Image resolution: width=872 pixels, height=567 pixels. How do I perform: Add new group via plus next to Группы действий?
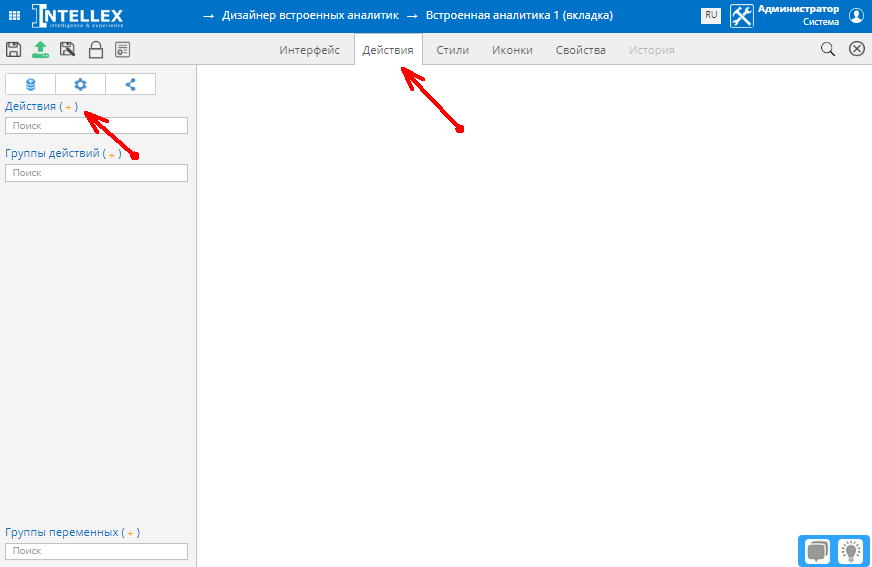112,154
